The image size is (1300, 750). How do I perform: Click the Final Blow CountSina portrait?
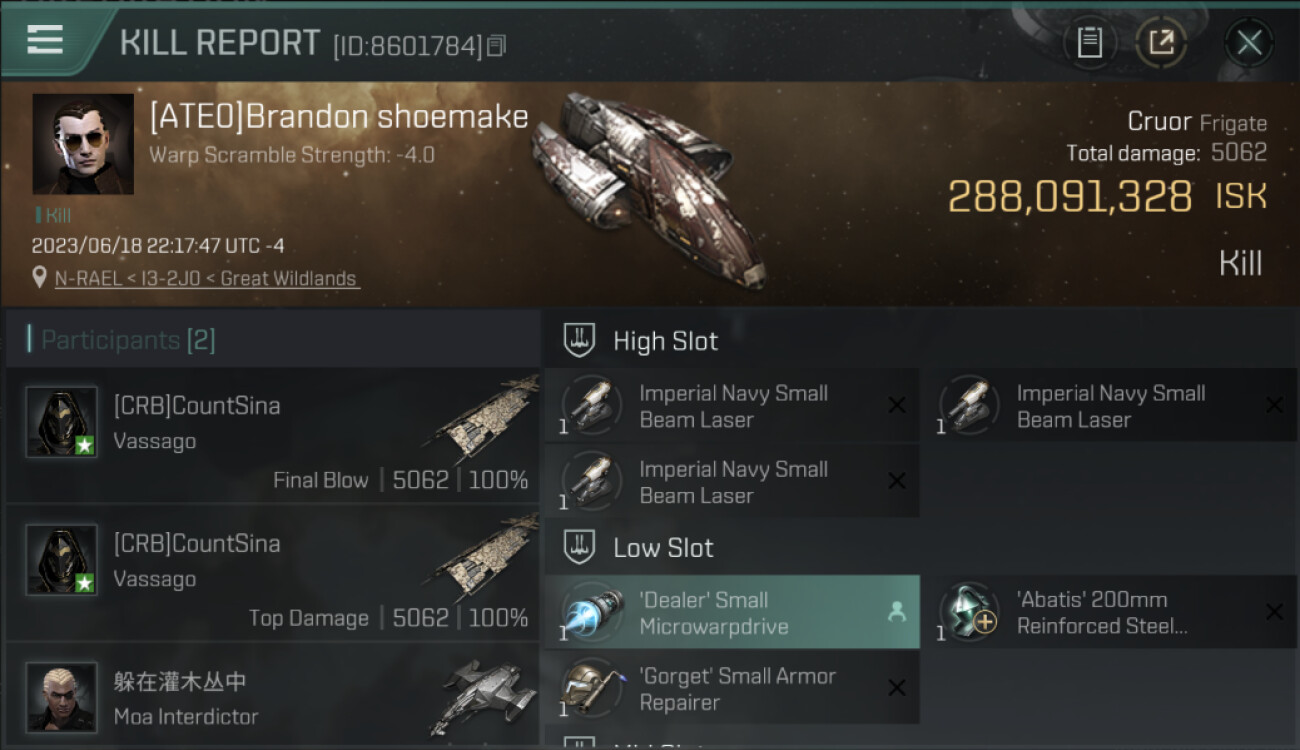pos(61,422)
